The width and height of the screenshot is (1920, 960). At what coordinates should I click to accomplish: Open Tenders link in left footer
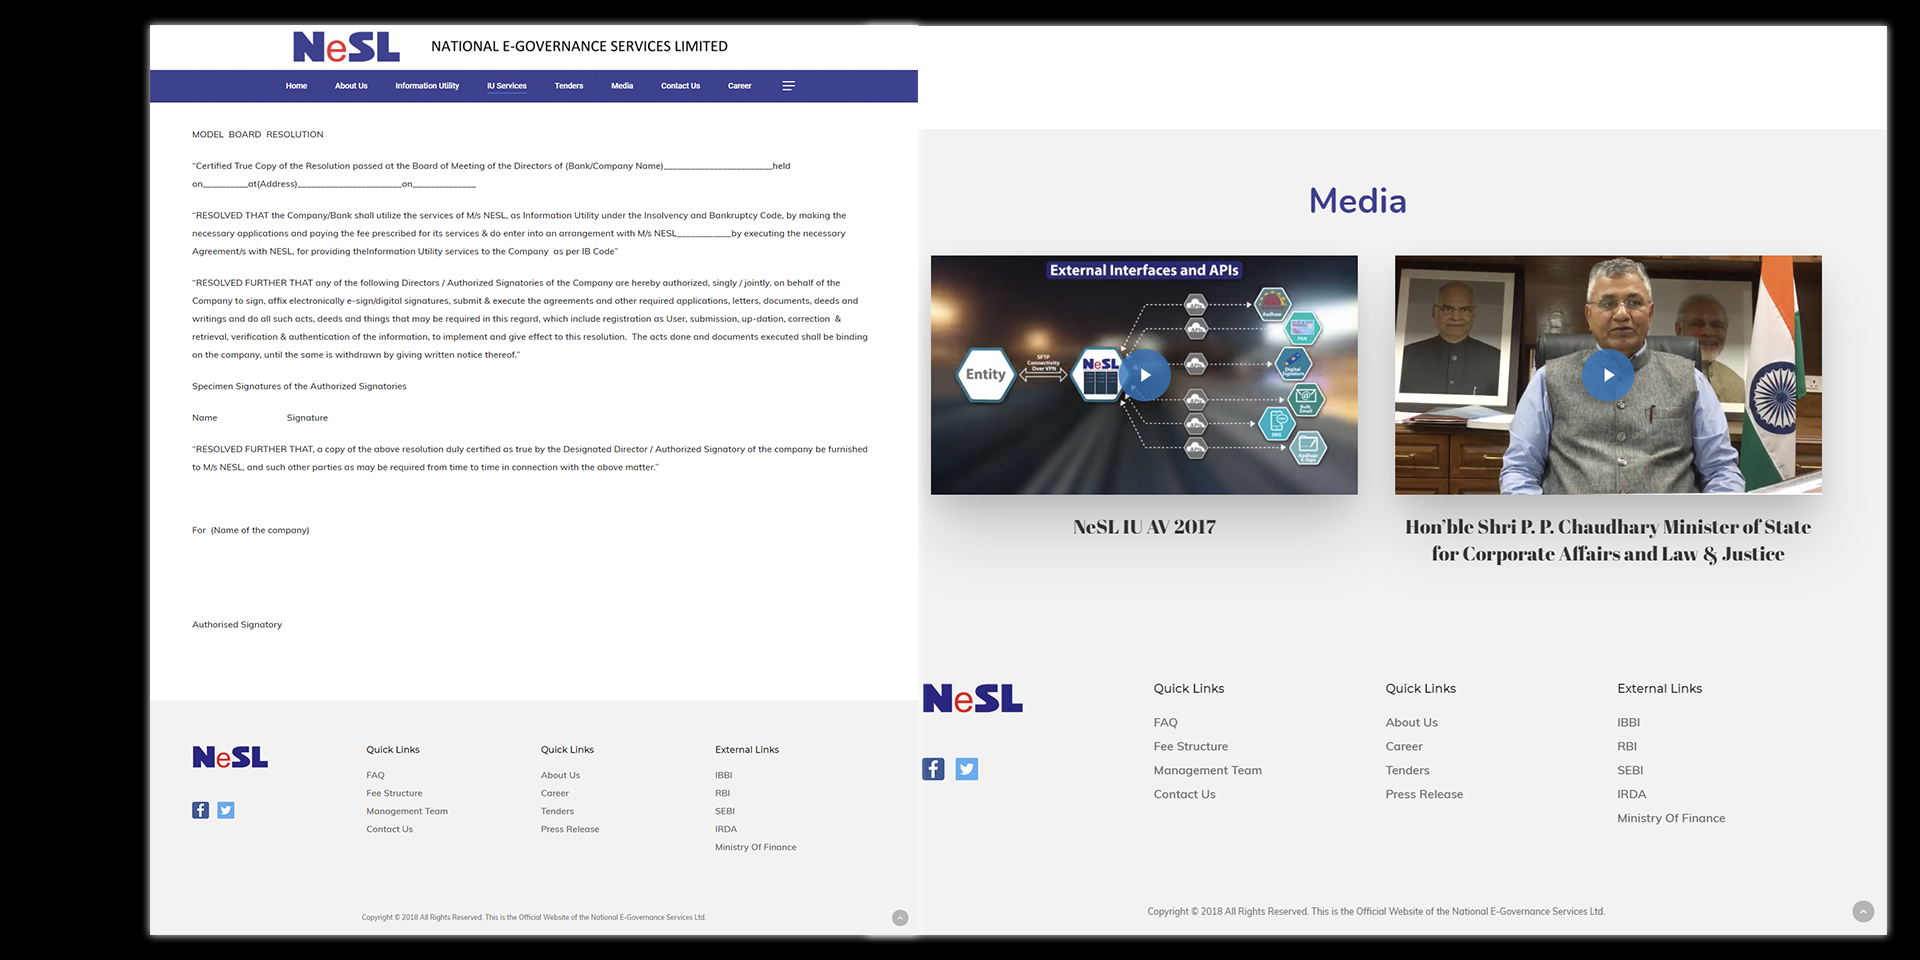(x=557, y=811)
